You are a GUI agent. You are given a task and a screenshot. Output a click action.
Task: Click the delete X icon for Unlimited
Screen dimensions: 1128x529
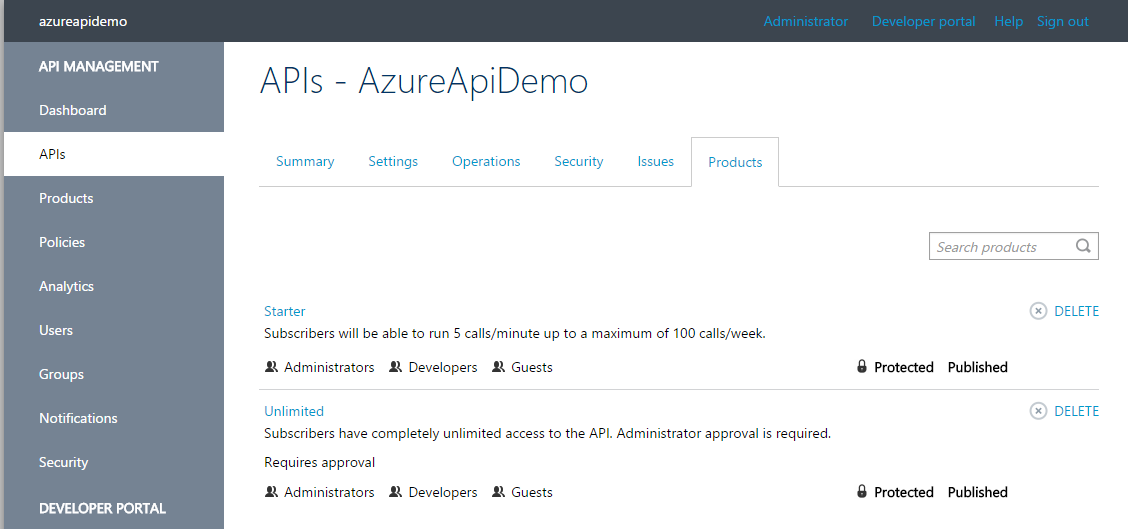[x=1038, y=411]
